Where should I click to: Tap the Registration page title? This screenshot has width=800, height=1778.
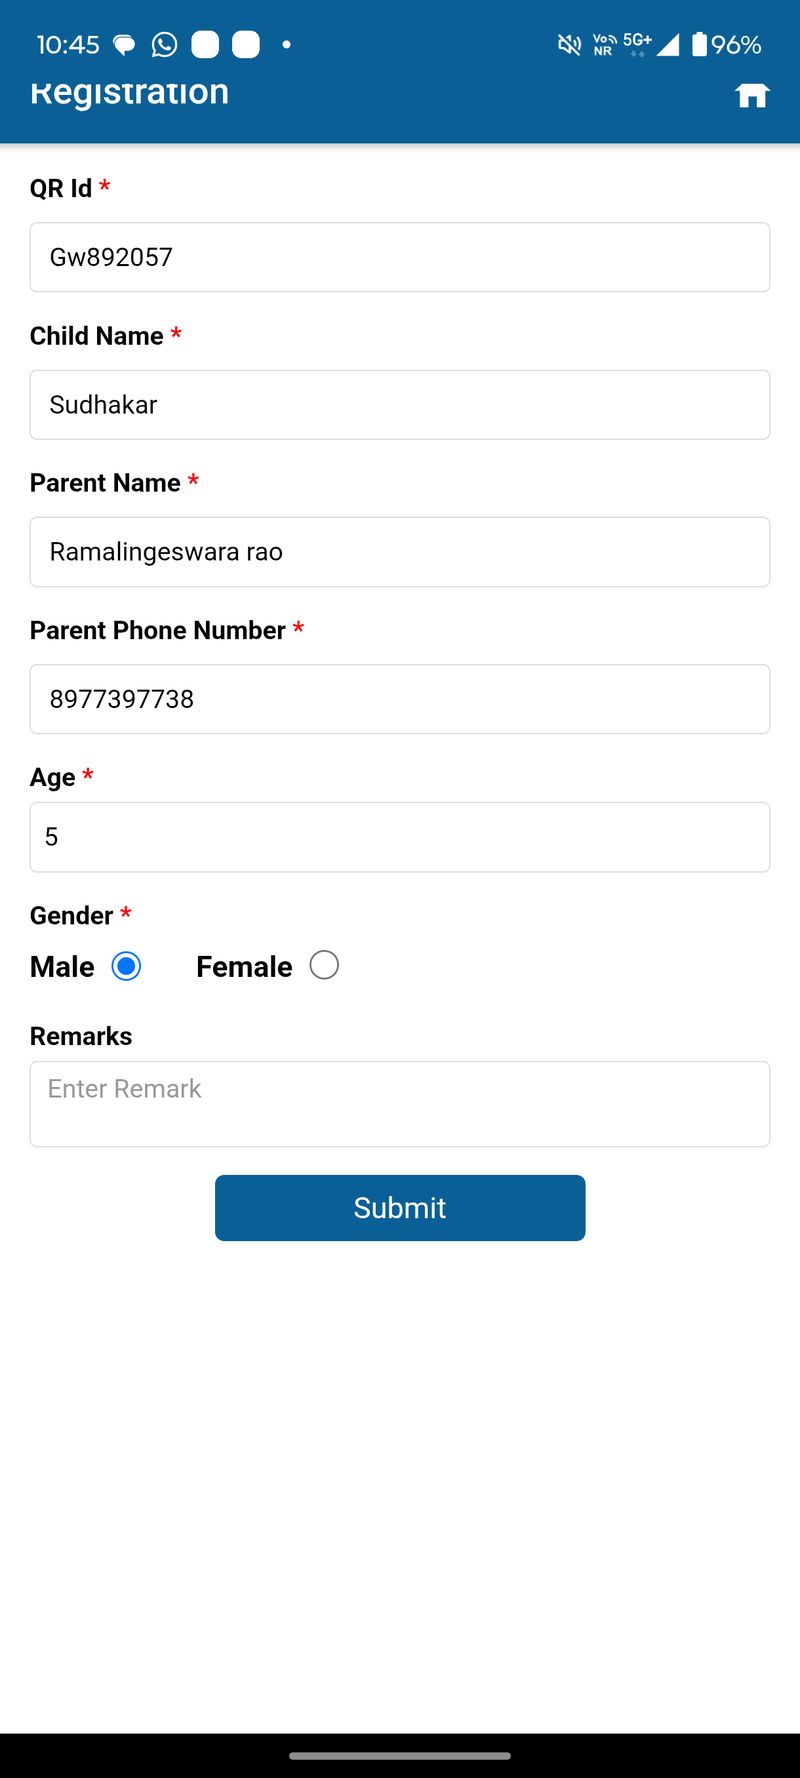coord(130,93)
